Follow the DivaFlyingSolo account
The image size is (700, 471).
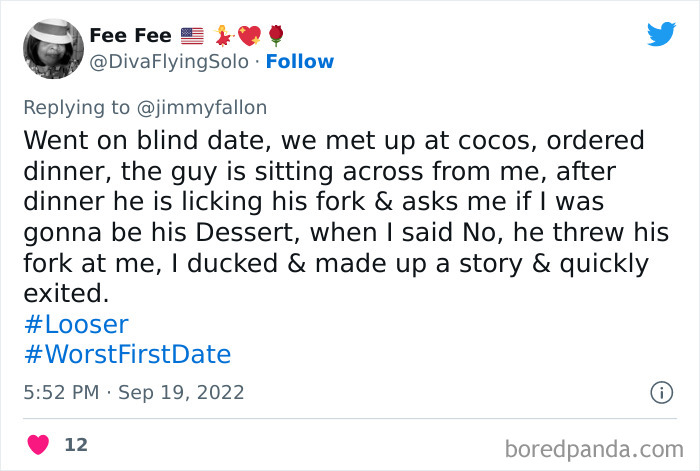(x=299, y=61)
